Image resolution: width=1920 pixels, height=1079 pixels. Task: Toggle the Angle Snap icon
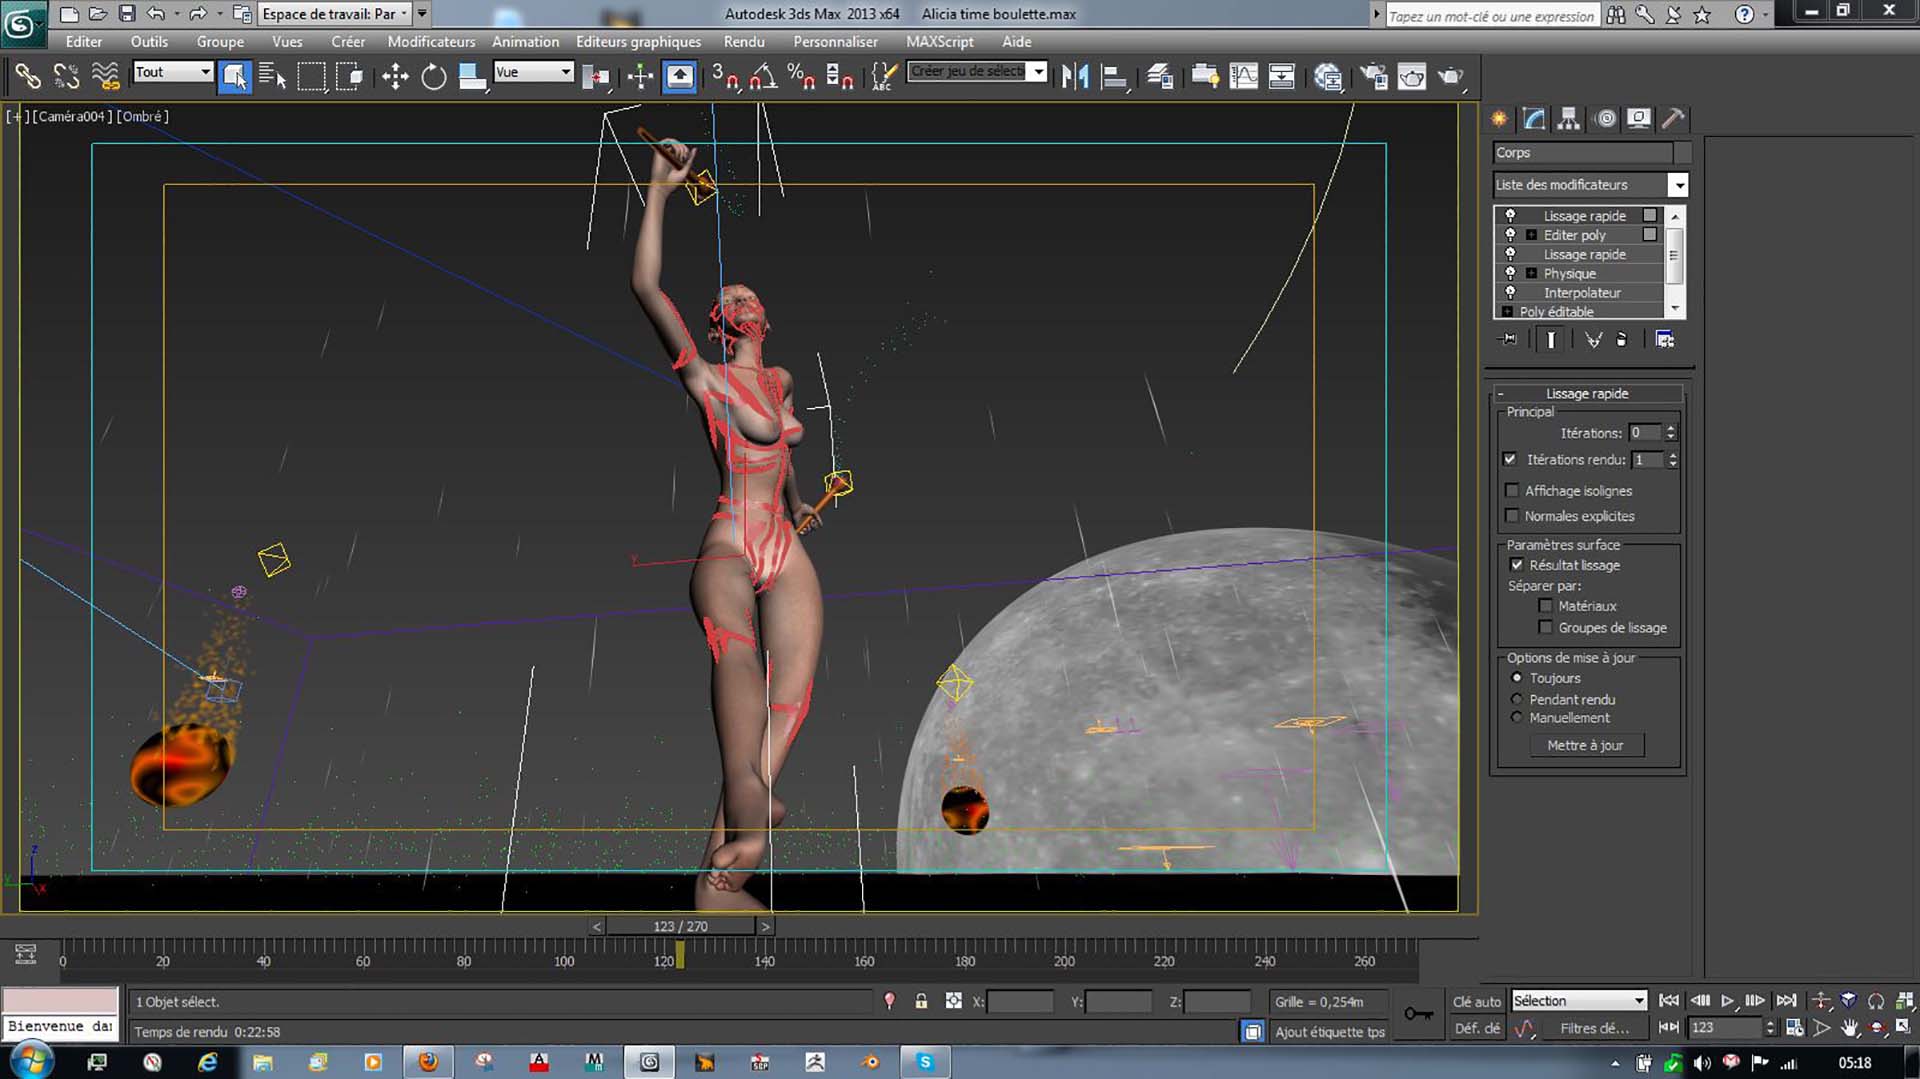coord(763,77)
